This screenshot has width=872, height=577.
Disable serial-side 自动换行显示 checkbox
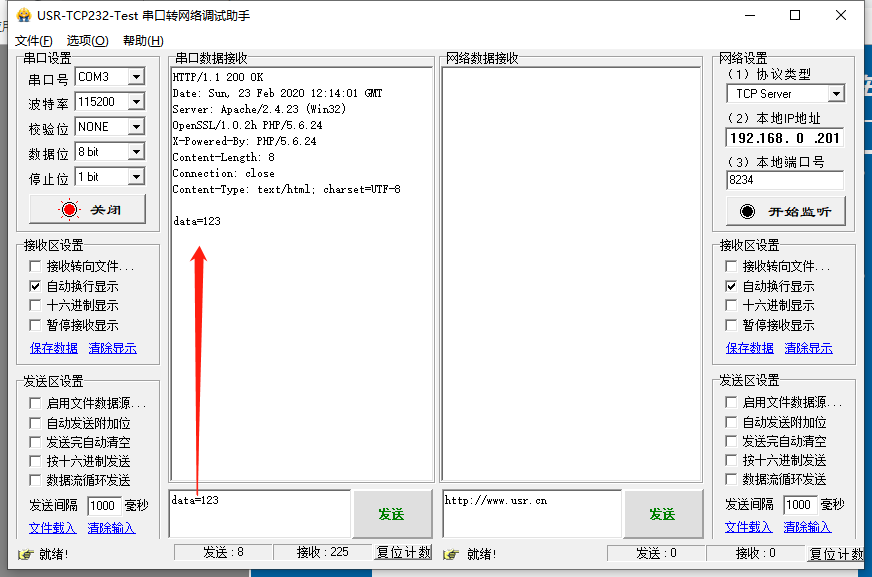pos(36,286)
